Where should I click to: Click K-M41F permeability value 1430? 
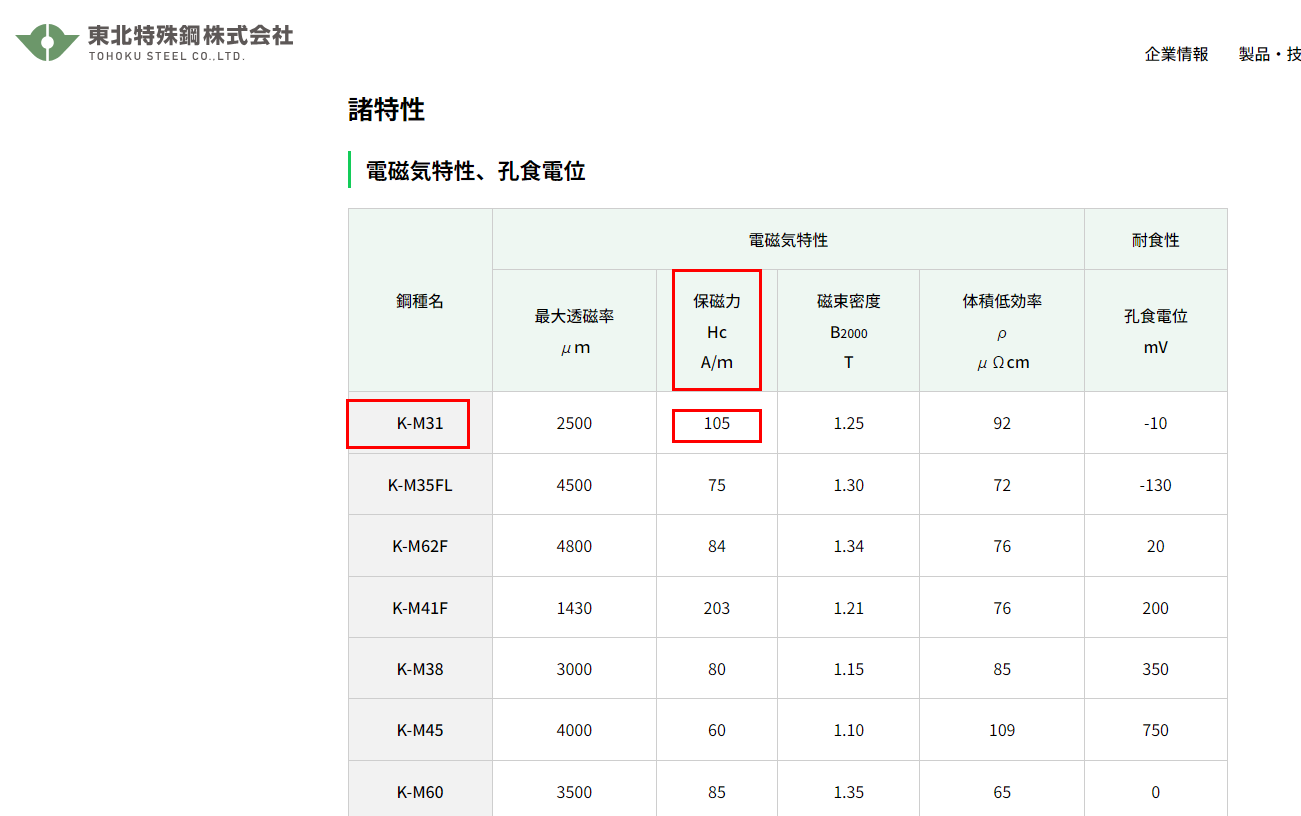pos(574,608)
